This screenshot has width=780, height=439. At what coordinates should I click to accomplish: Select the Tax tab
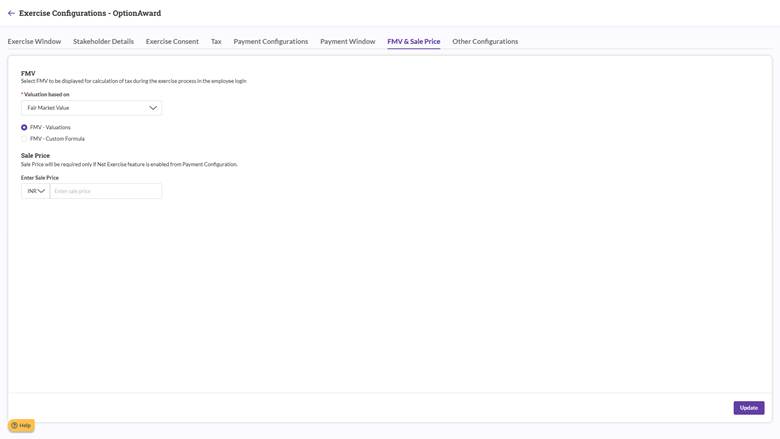216,41
